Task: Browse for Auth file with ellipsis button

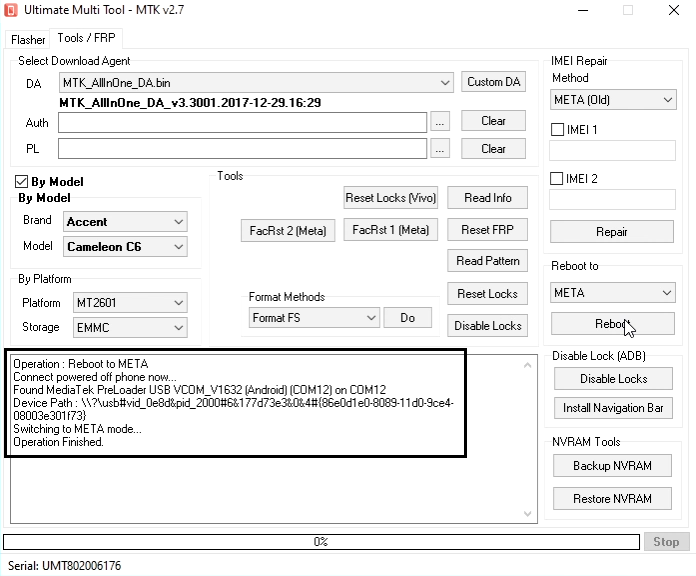Action: [439, 122]
